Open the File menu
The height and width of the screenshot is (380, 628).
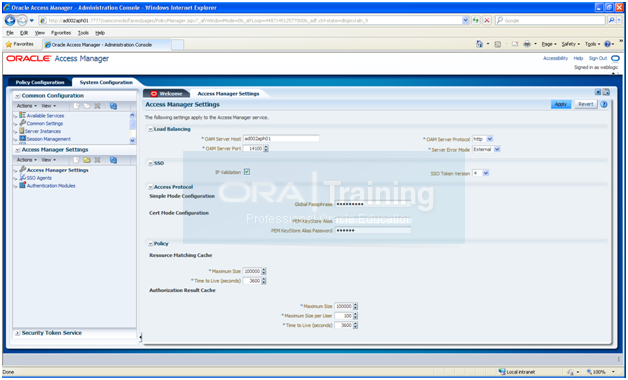tap(10, 33)
